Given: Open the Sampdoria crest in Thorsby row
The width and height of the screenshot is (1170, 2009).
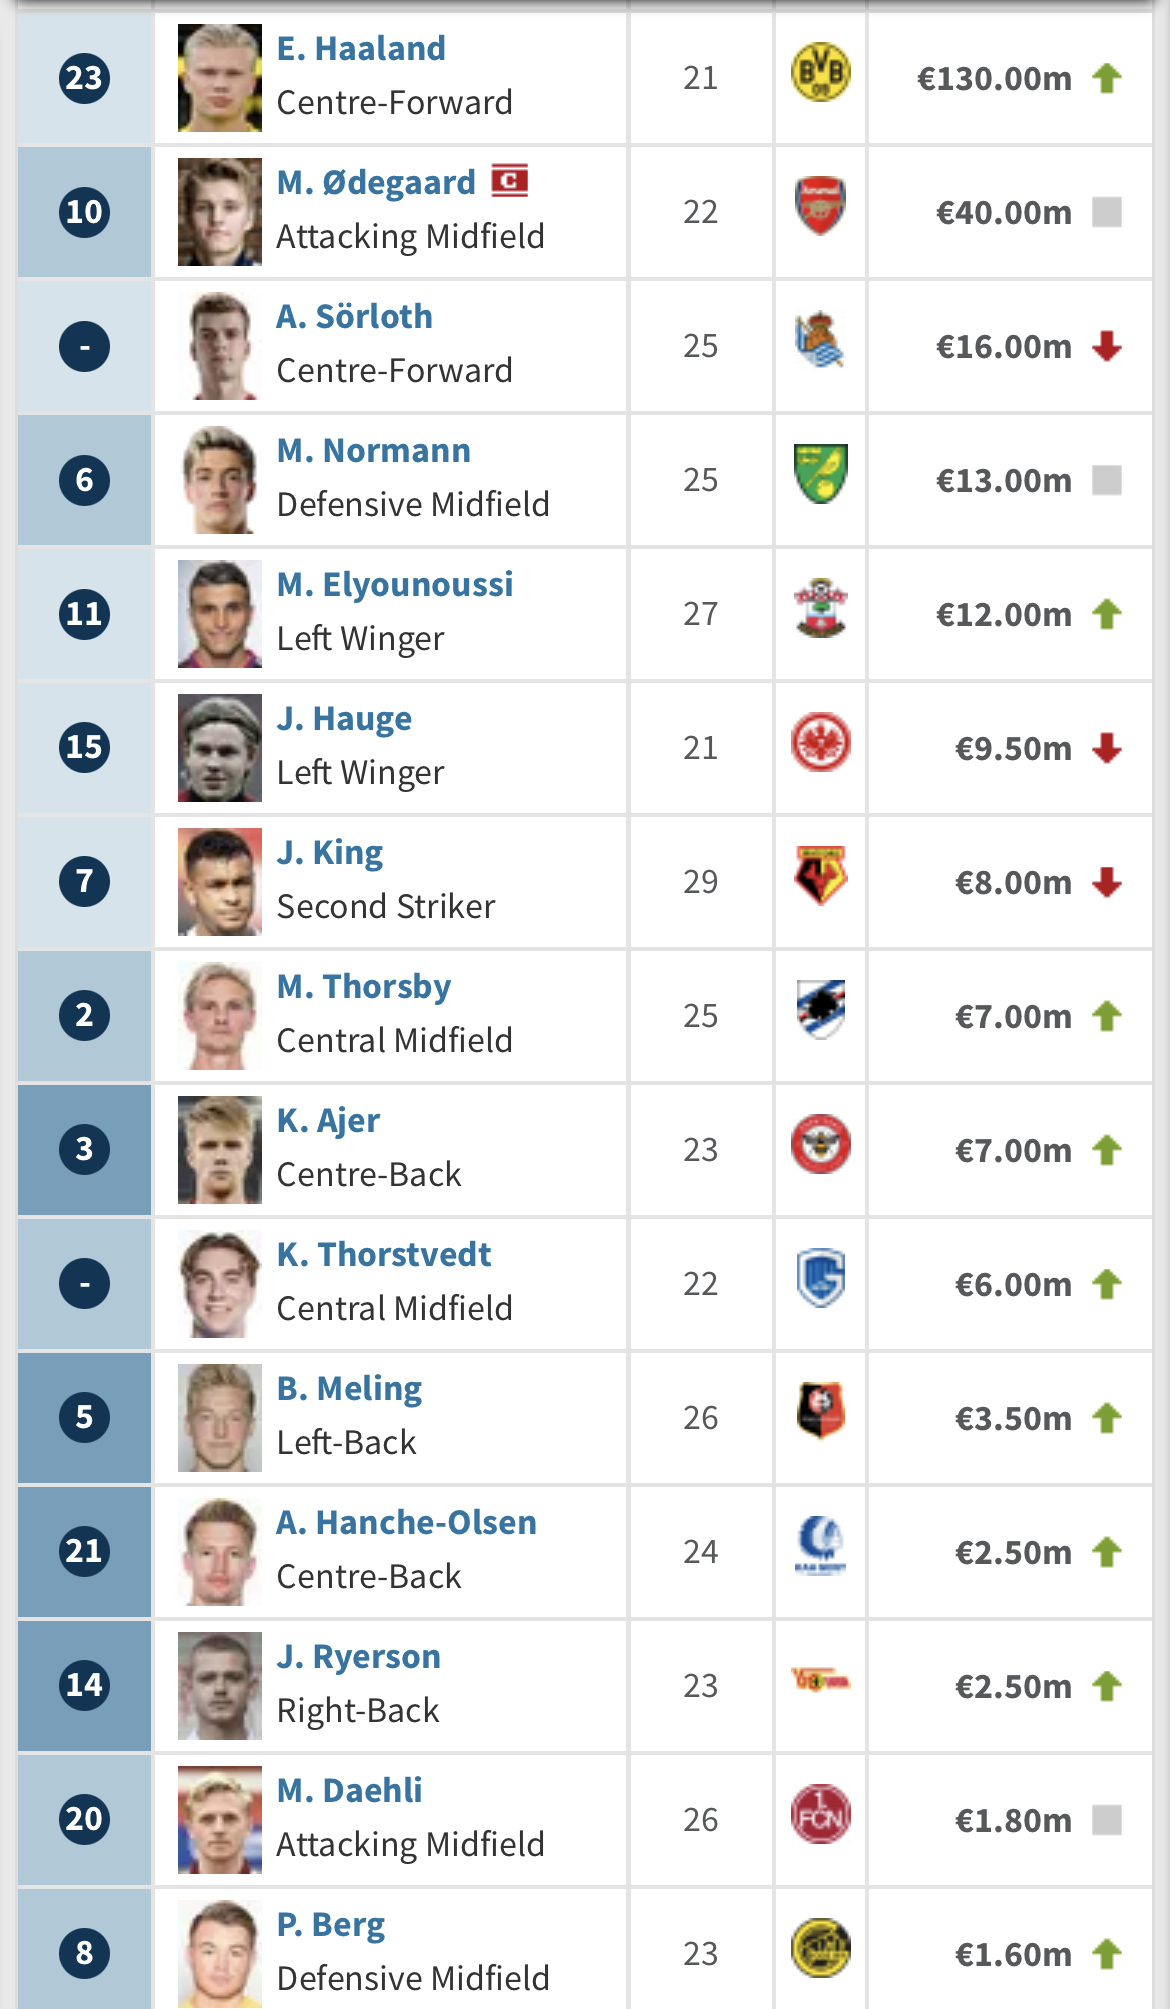Looking at the screenshot, I should (820, 1011).
